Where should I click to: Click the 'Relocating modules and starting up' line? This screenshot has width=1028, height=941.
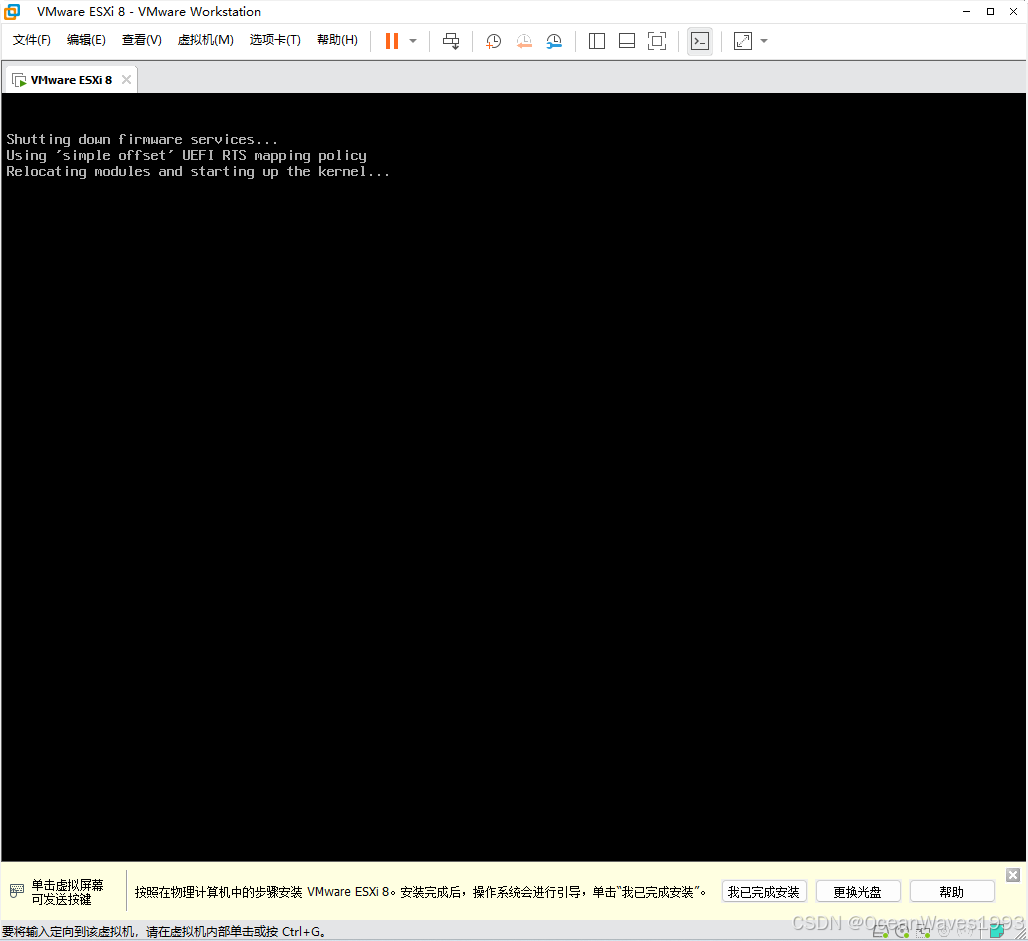point(198,171)
